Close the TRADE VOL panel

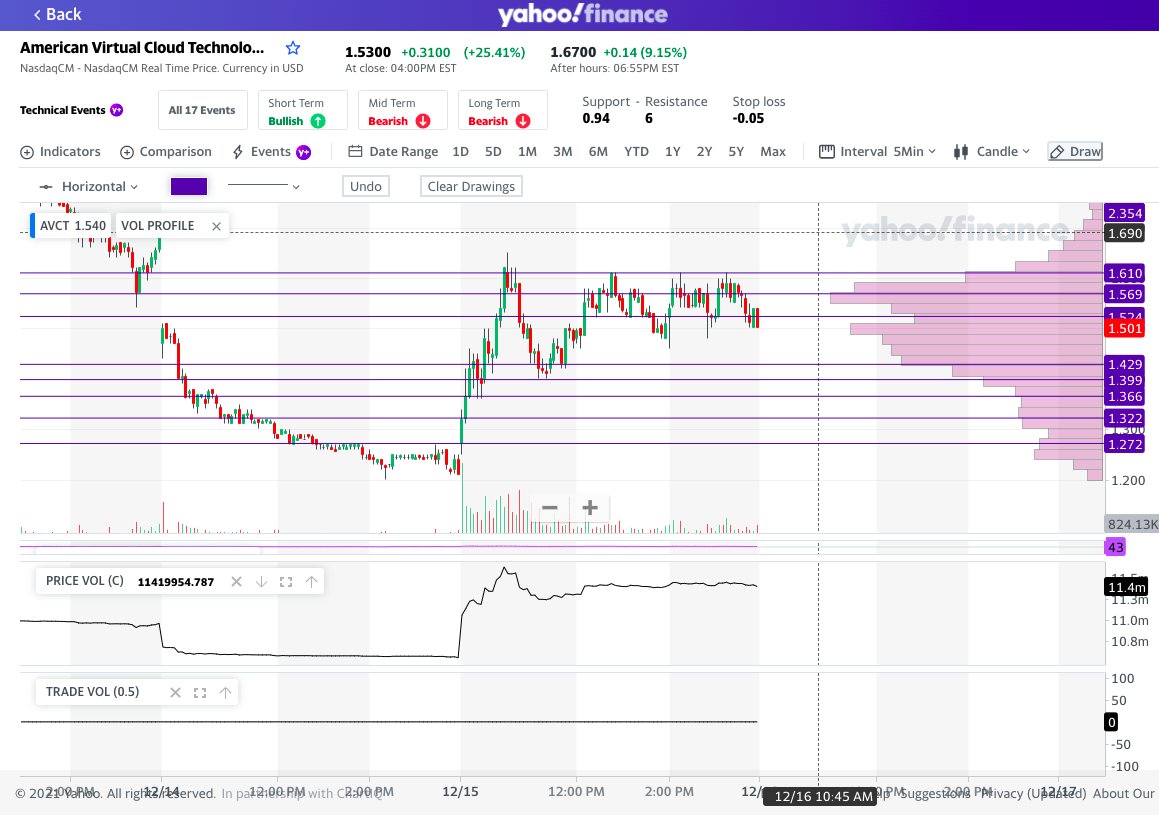[175, 692]
